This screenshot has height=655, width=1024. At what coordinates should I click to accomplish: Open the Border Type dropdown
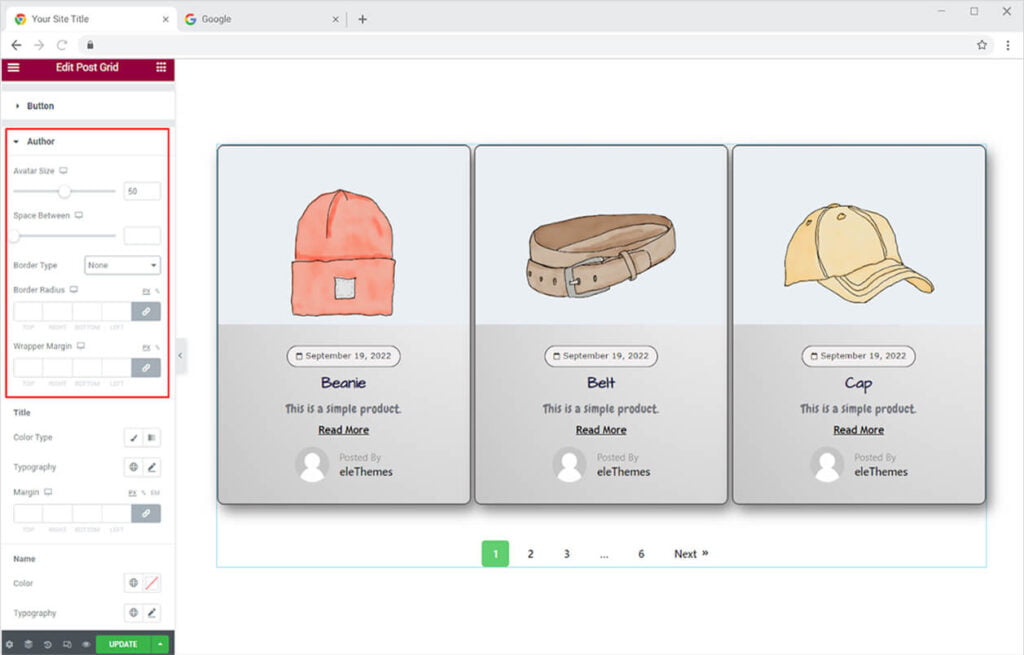123,265
